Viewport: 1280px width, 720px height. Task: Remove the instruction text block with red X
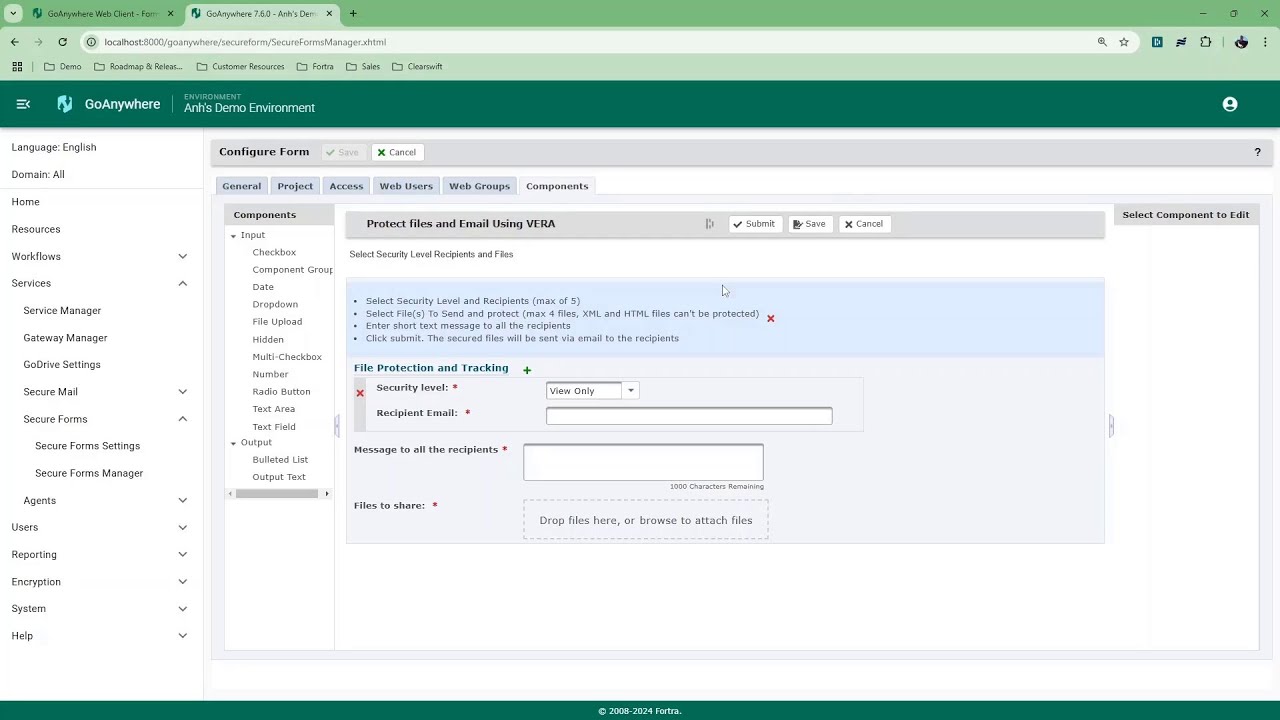[770, 318]
